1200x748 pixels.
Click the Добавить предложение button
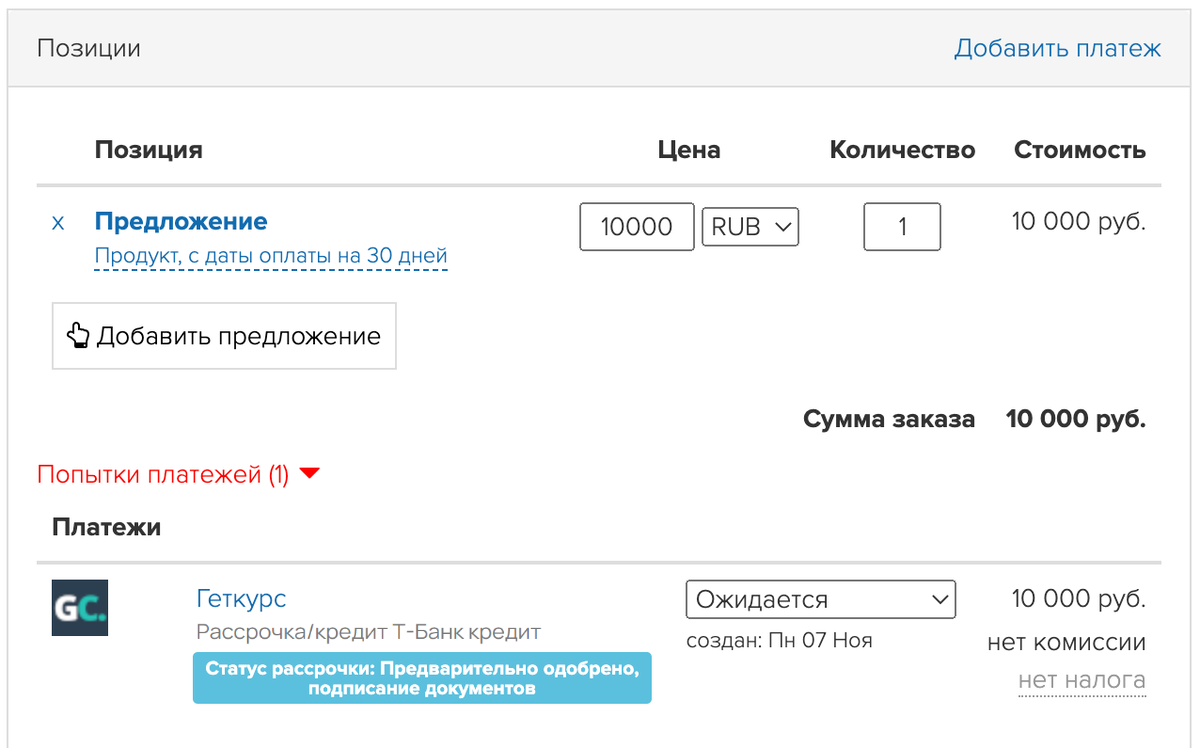tap(224, 336)
